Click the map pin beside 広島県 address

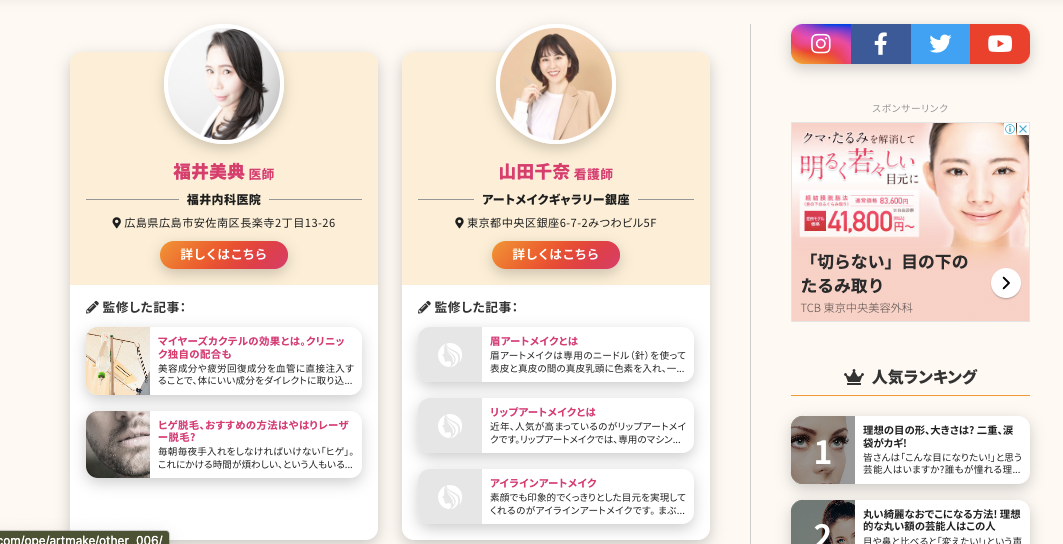click(x=117, y=222)
